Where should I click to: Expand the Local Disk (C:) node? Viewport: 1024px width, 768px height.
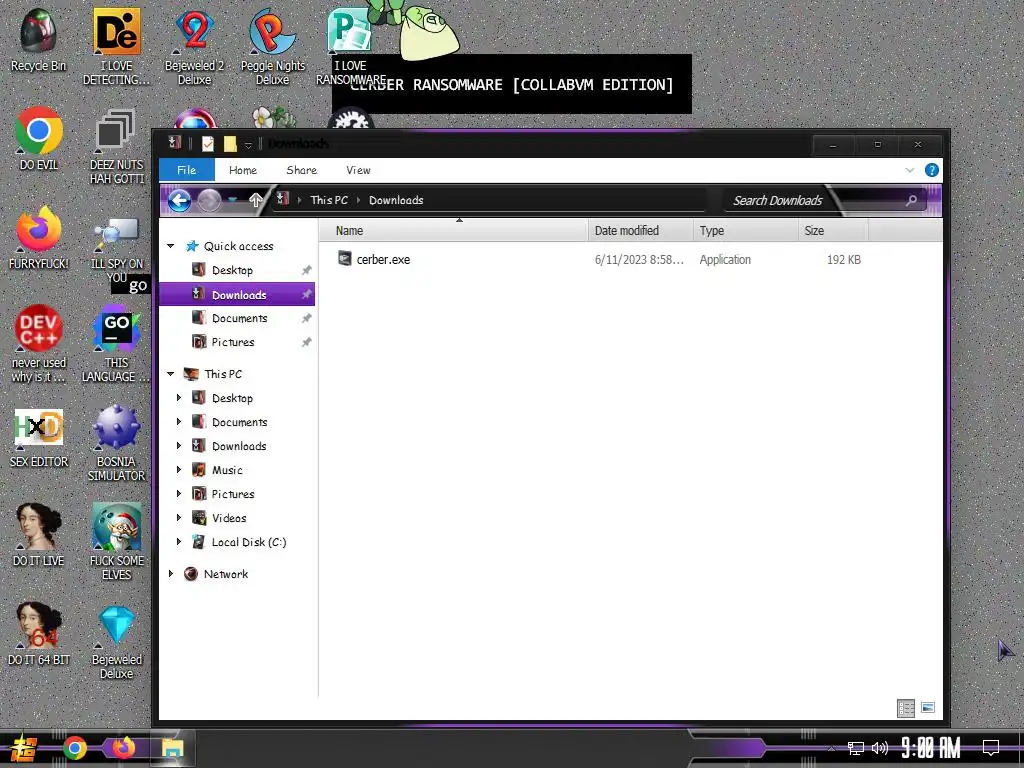point(179,542)
